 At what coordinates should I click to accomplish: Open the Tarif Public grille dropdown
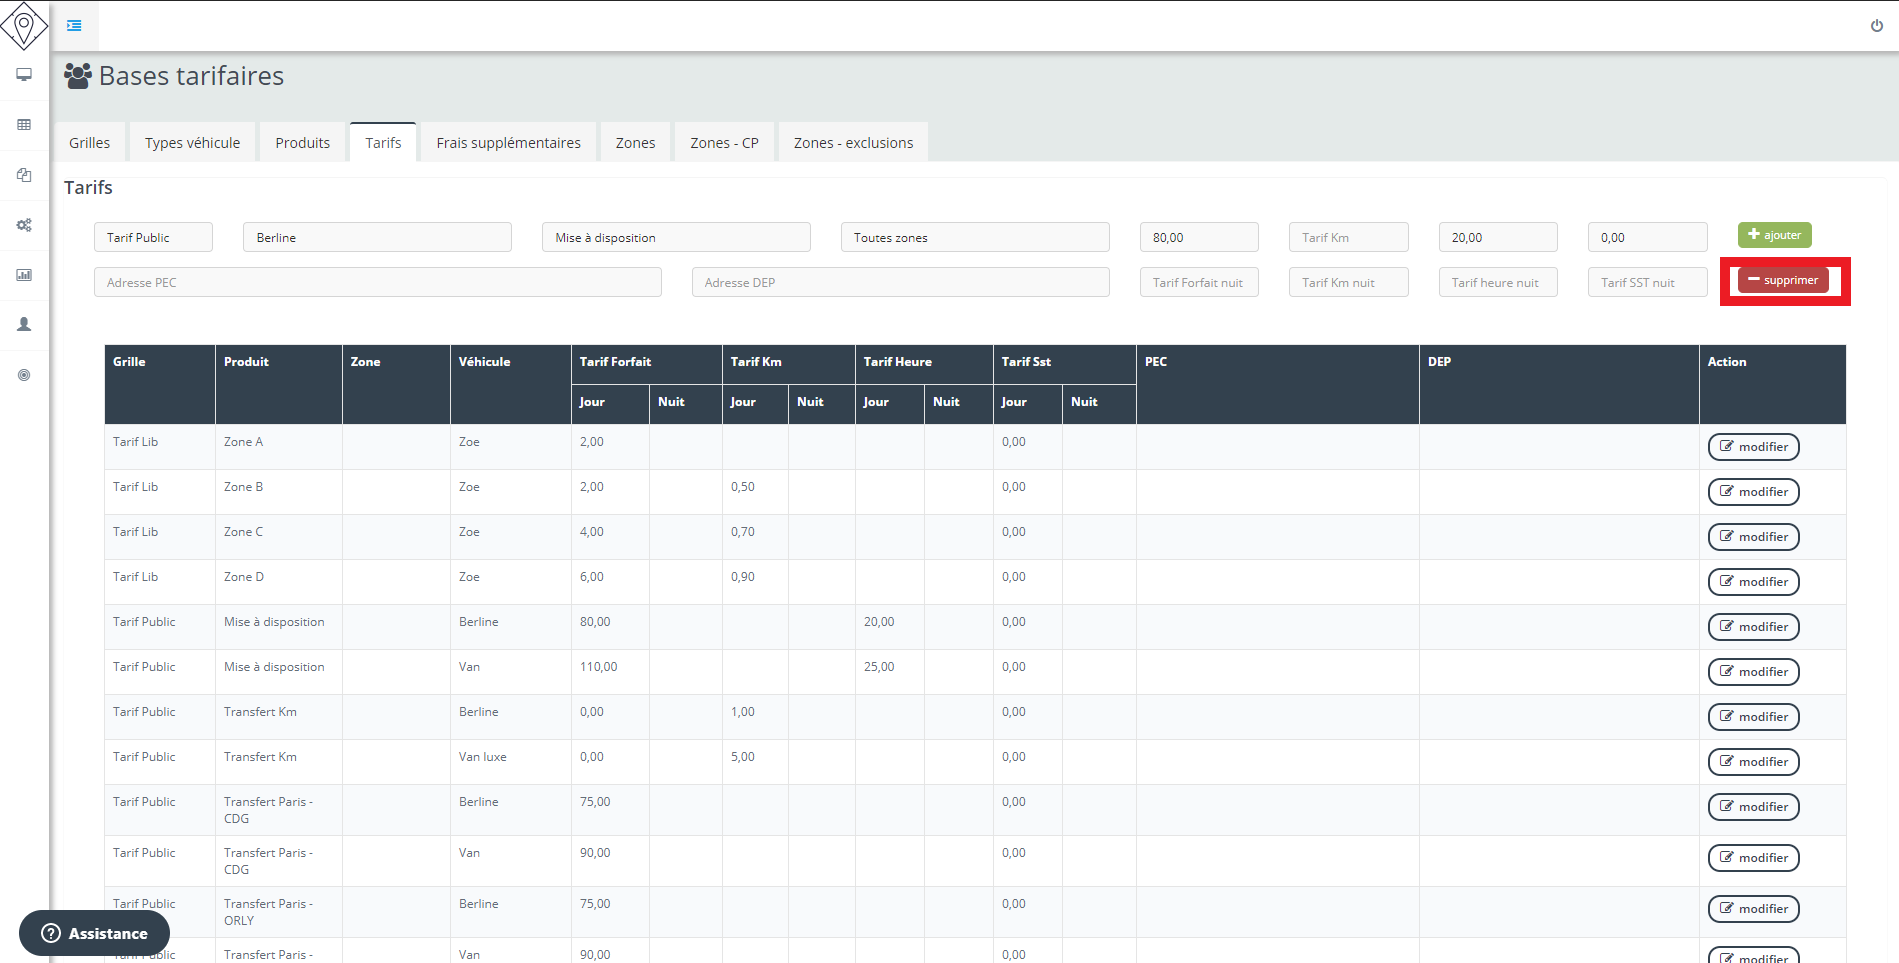(x=153, y=238)
